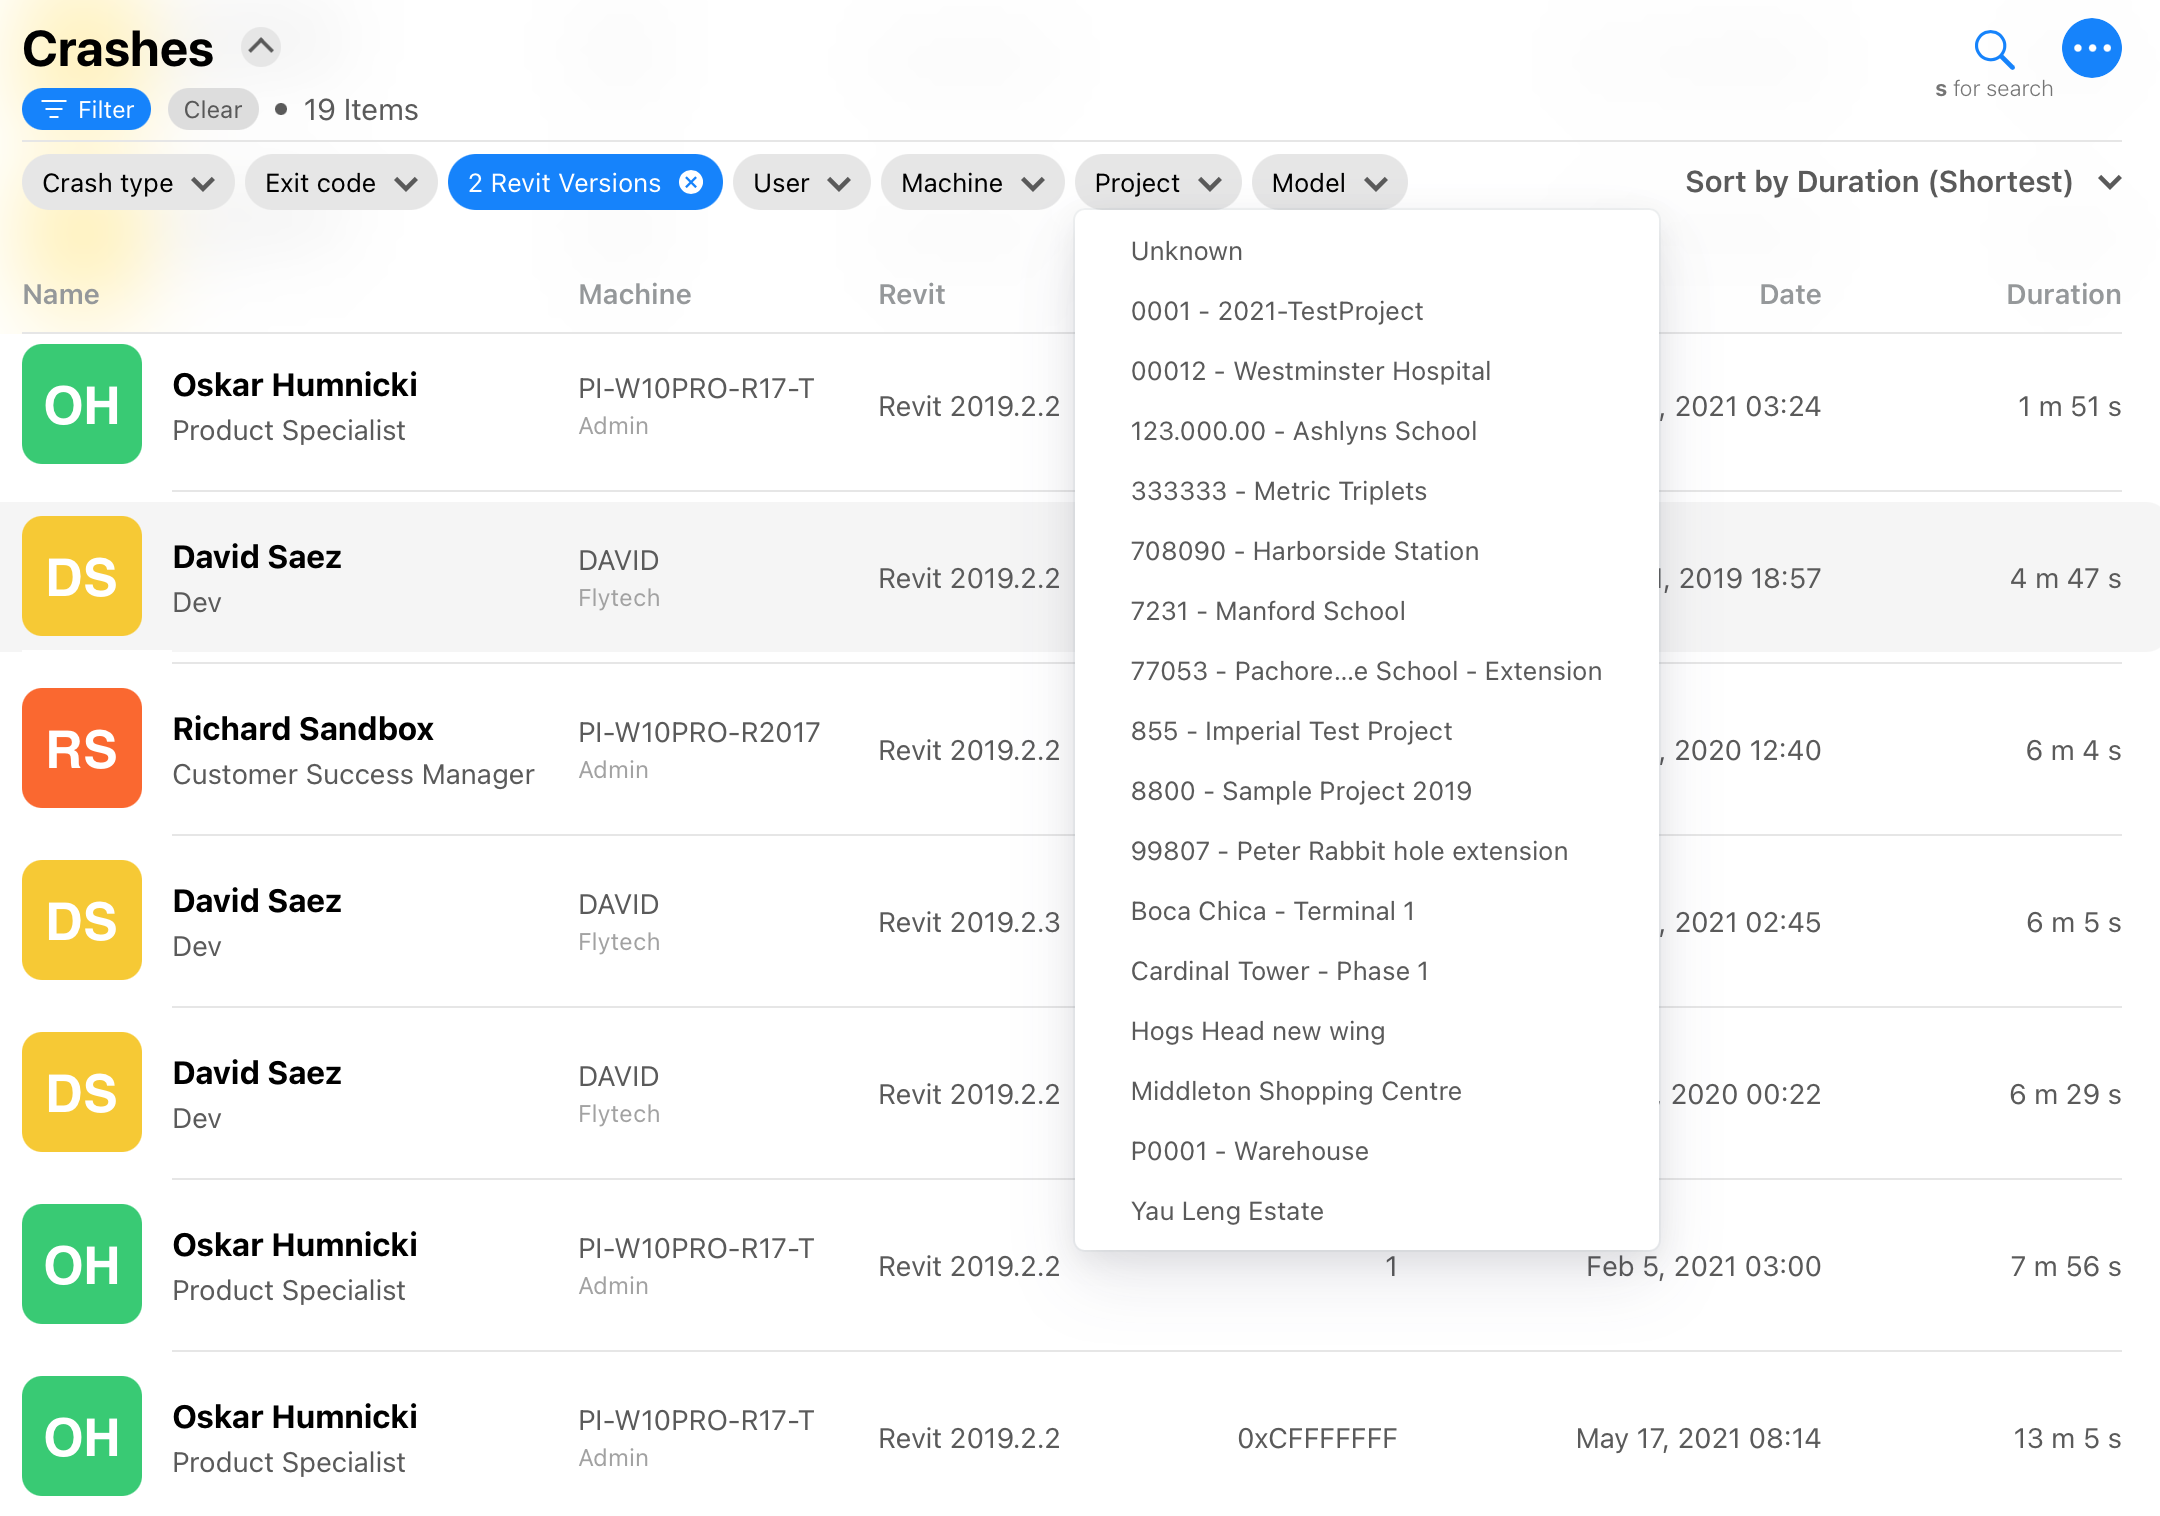Image resolution: width=2160 pixels, height=1516 pixels.
Task: Toggle the Model filter dropdown
Action: click(x=1328, y=182)
